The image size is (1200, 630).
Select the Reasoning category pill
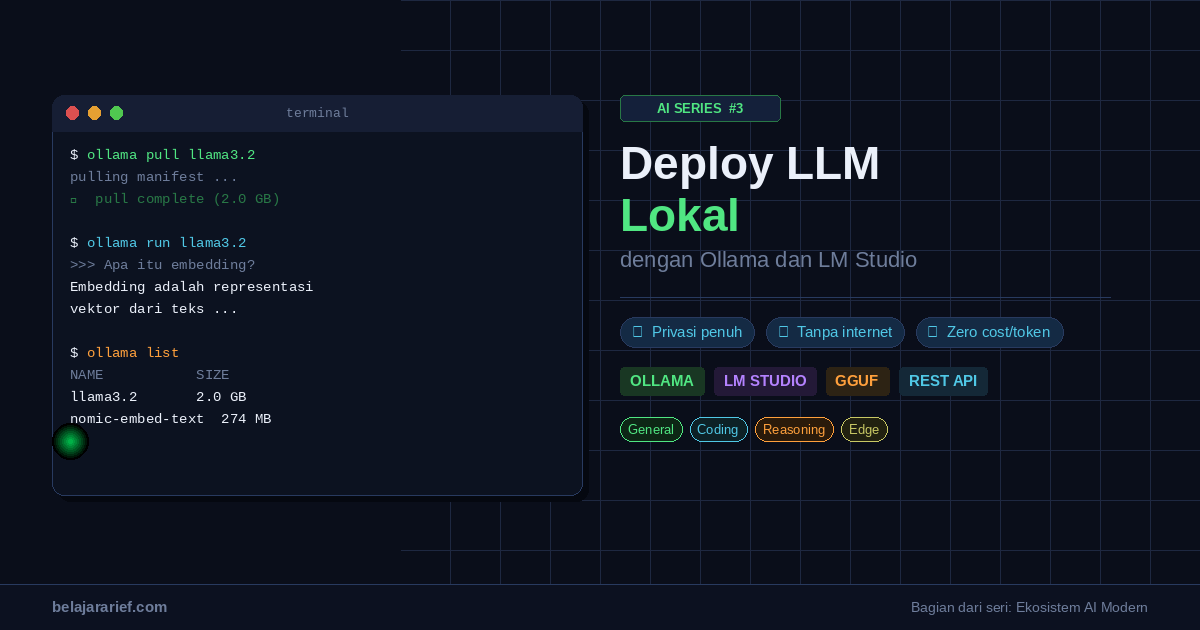794,430
